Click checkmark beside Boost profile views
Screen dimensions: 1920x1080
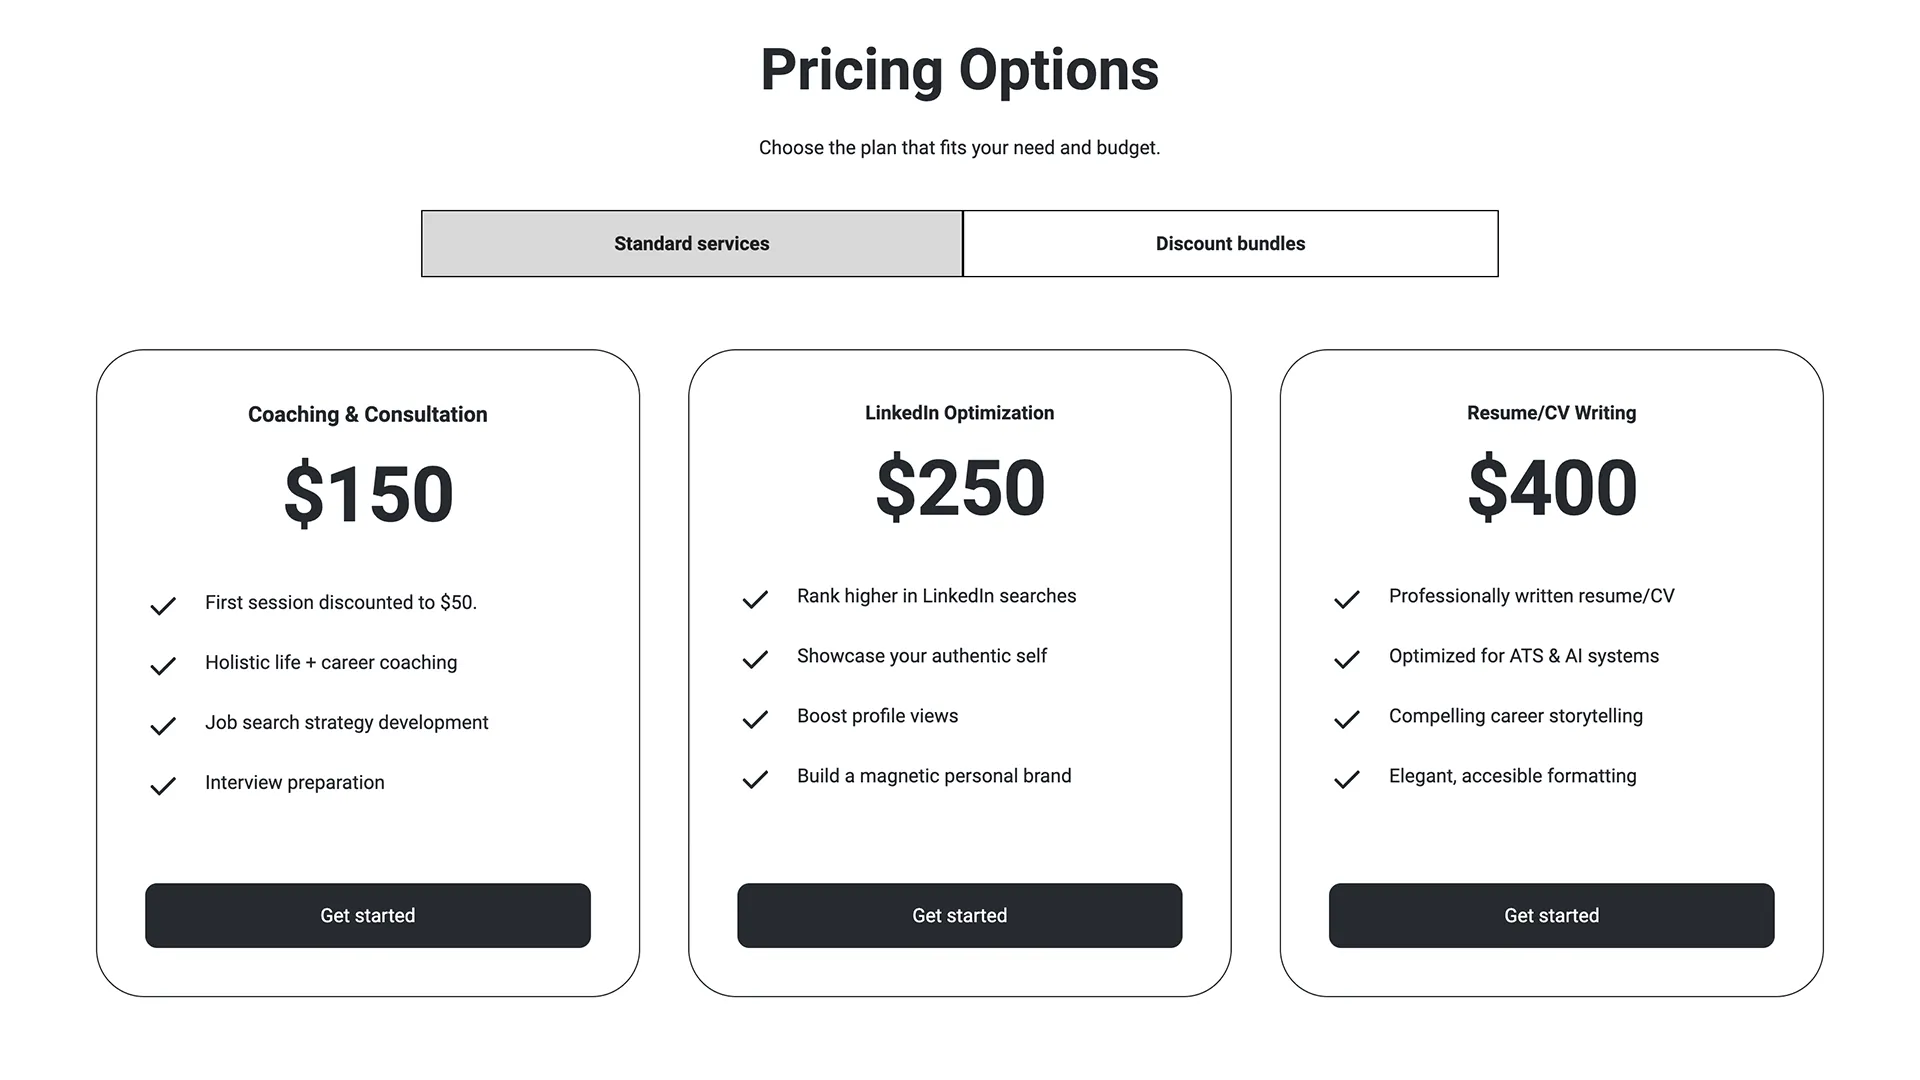point(755,719)
